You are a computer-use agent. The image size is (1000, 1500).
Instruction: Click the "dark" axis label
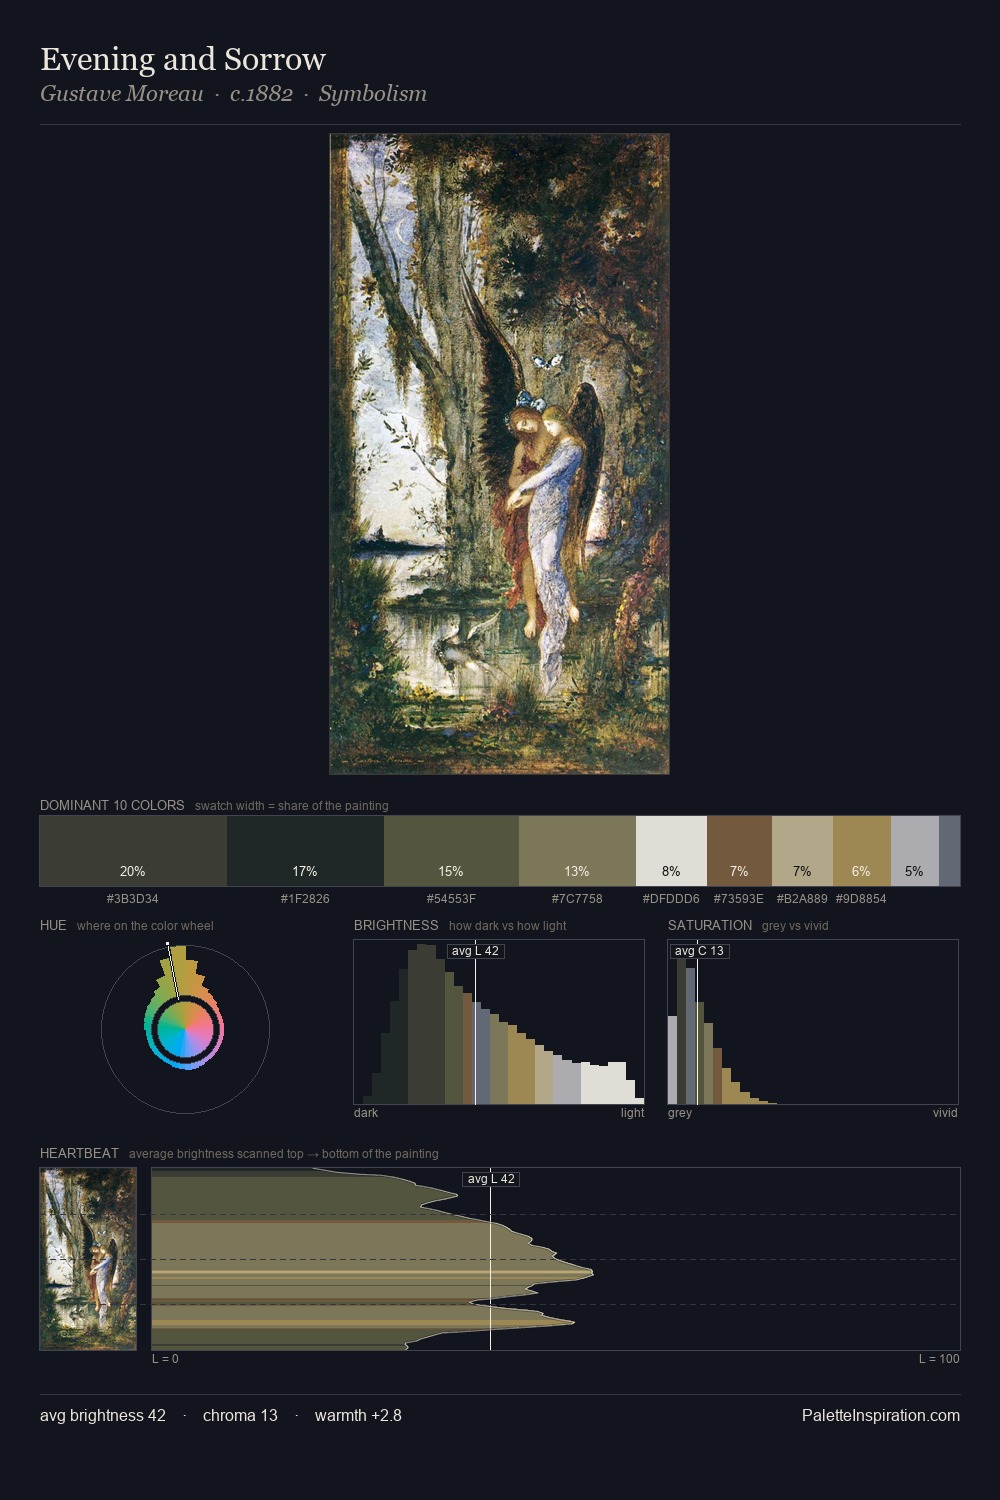366,1113
